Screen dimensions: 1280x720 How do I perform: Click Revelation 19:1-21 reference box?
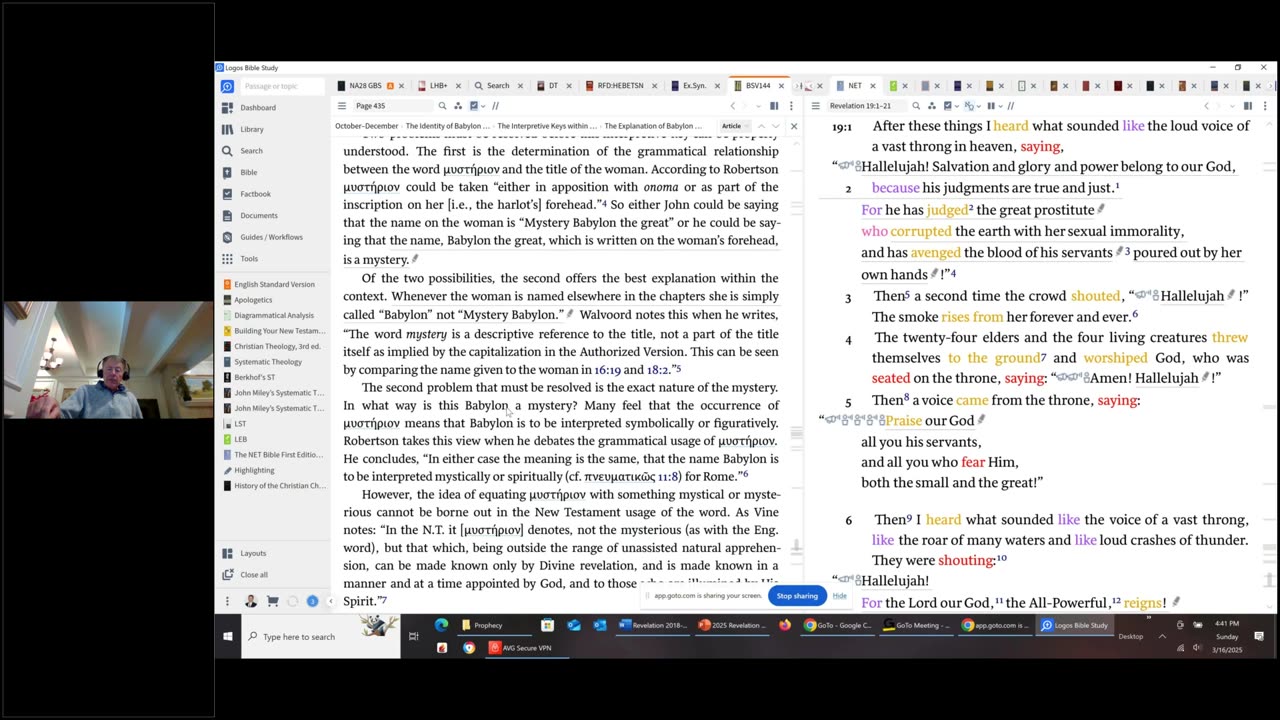(866, 106)
